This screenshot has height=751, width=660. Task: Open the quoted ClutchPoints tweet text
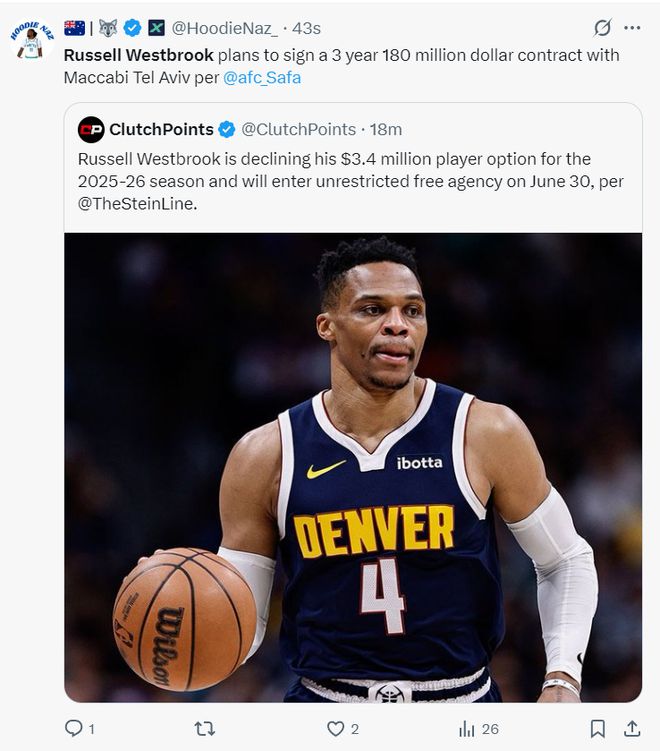point(335,180)
